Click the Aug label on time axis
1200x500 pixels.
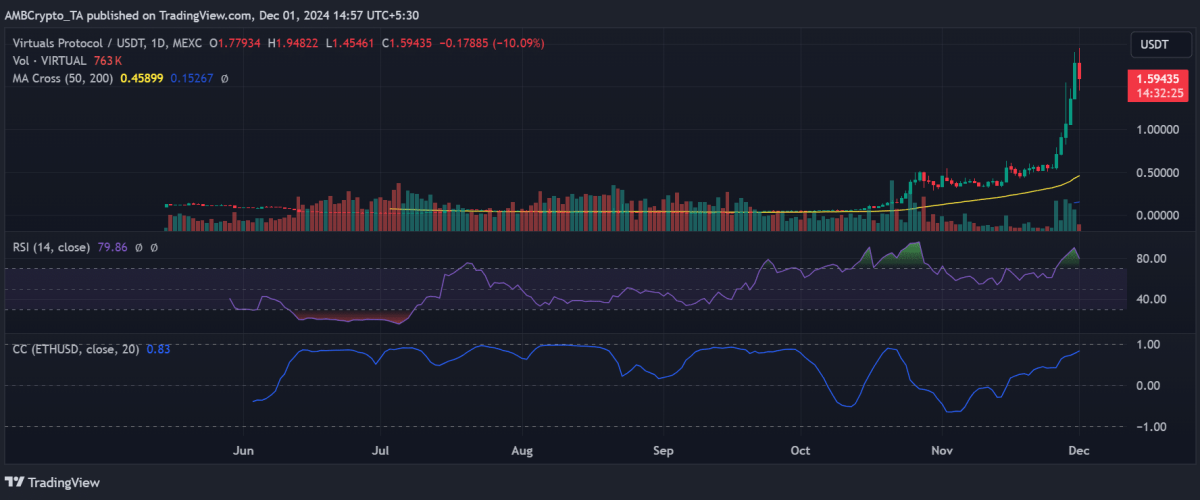point(519,450)
